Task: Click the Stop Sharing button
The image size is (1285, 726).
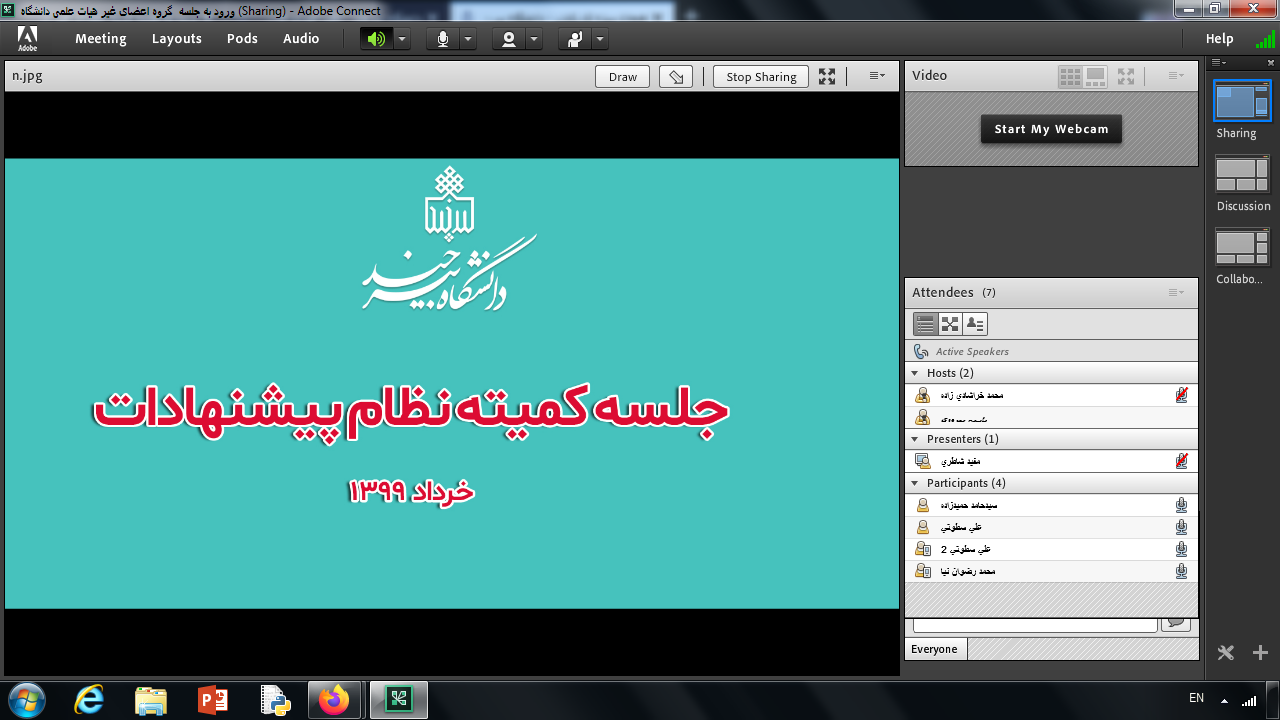Action: tap(761, 77)
